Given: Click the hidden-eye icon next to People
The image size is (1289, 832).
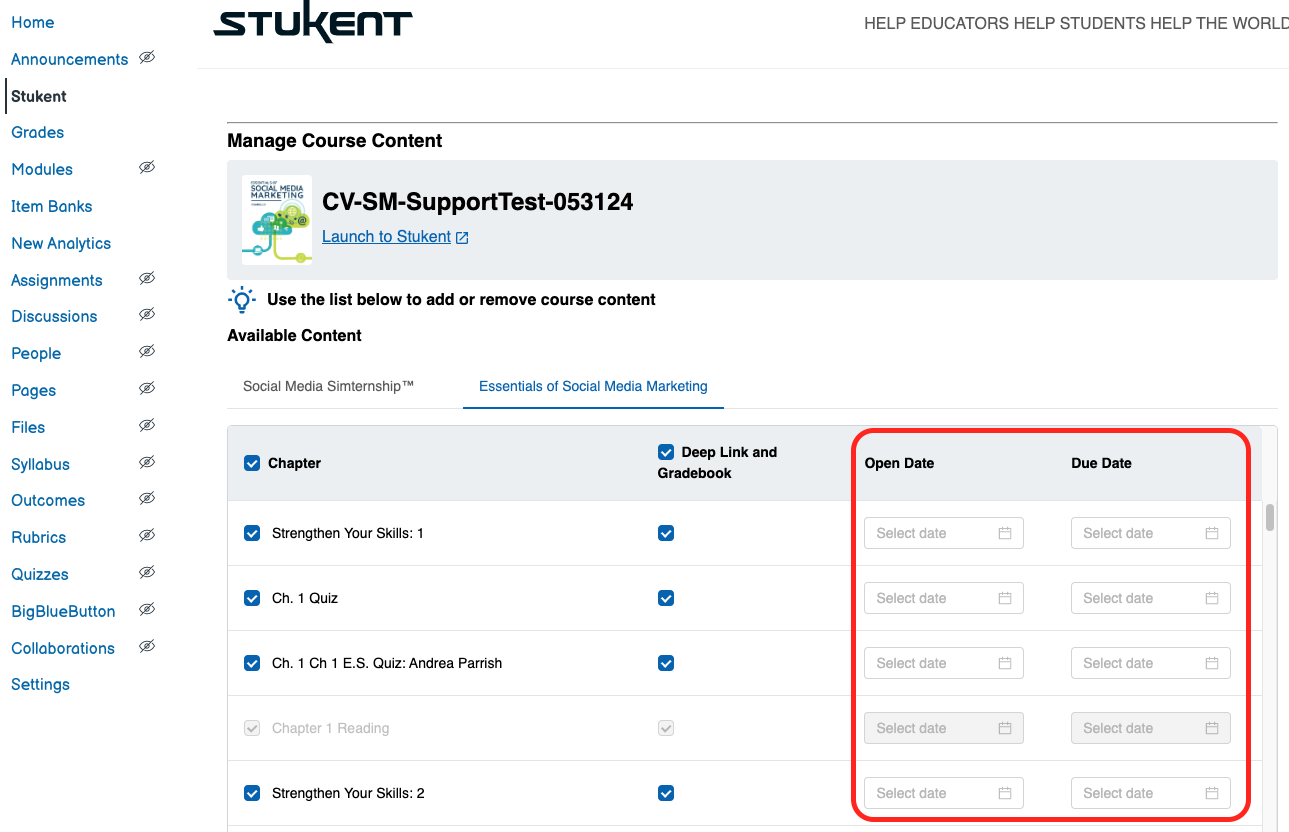Looking at the screenshot, I should [x=147, y=352].
